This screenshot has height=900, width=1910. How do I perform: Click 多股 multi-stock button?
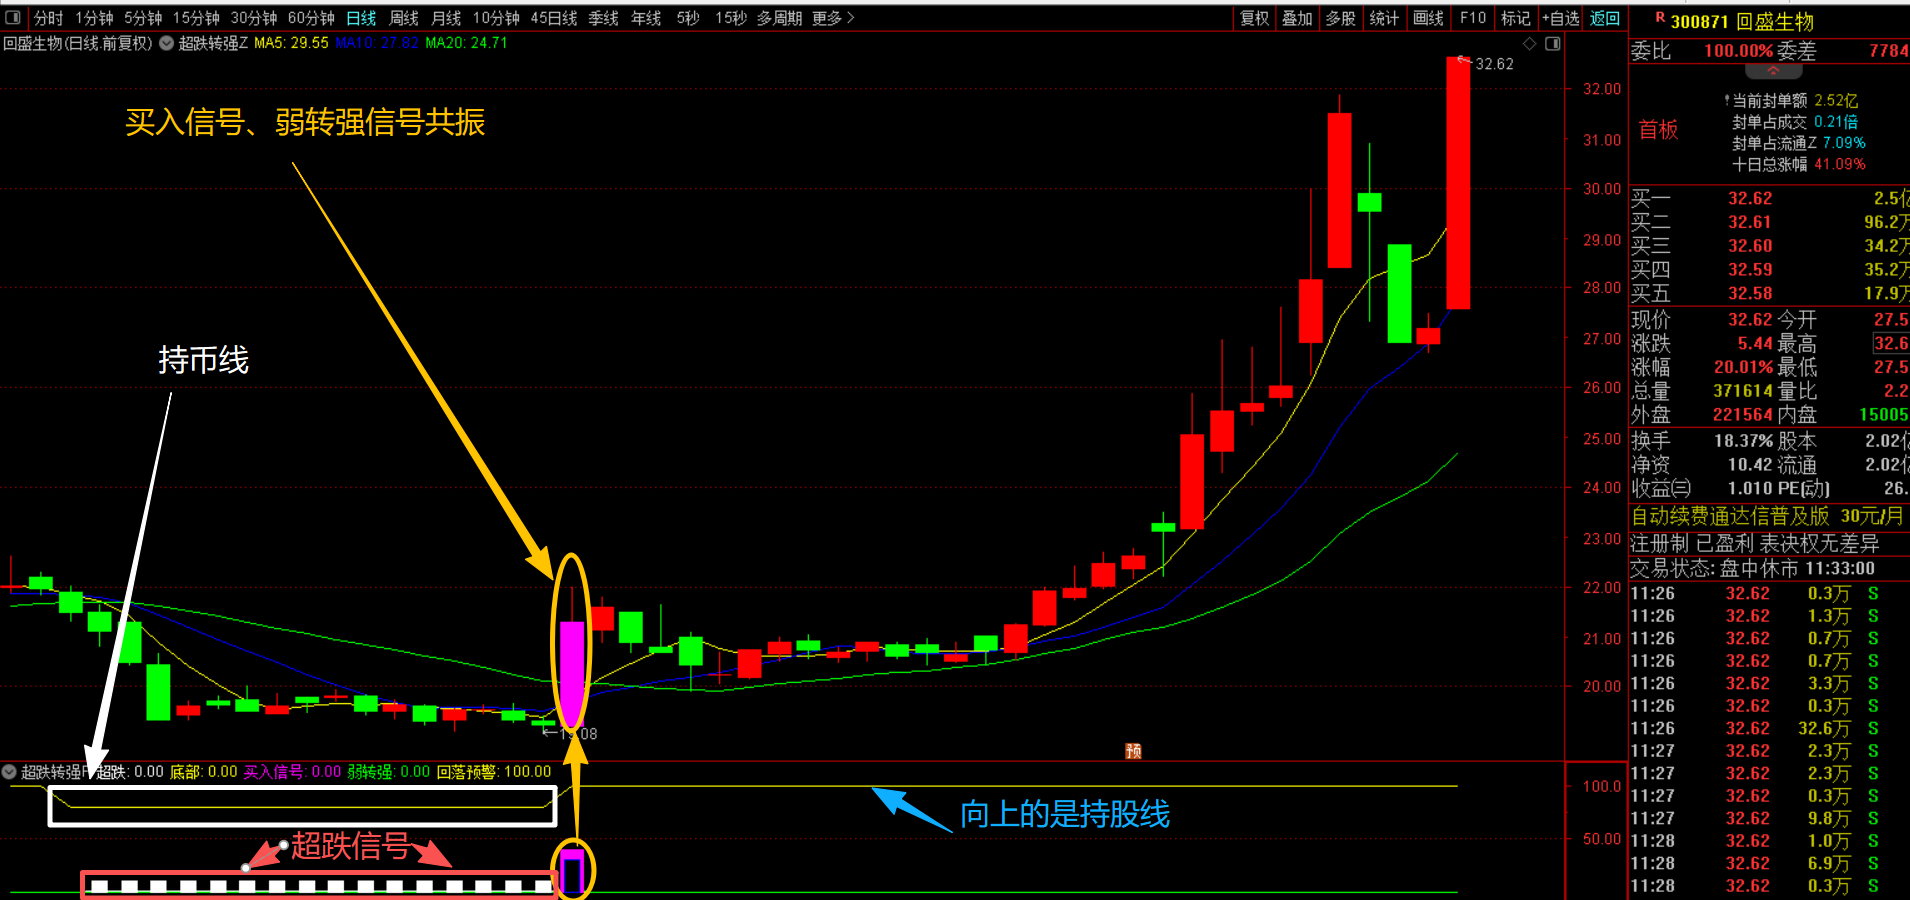(1341, 18)
